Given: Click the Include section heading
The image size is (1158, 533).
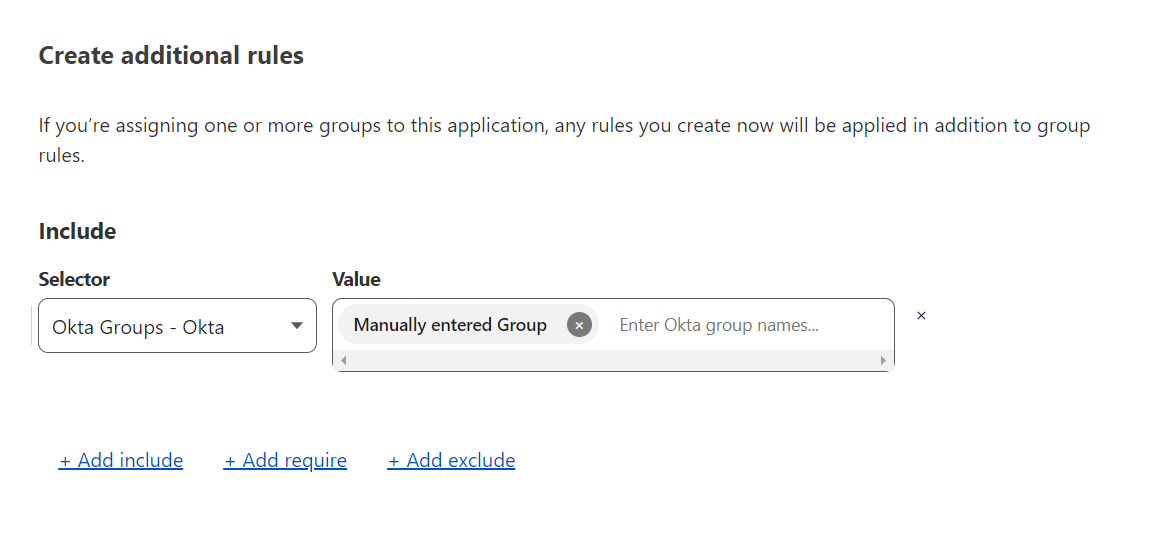Looking at the screenshot, I should tap(77, 231).
